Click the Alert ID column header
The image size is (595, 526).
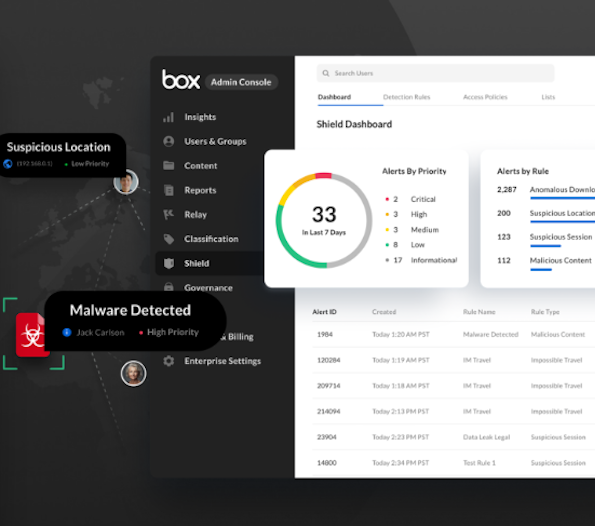point(324,312)
